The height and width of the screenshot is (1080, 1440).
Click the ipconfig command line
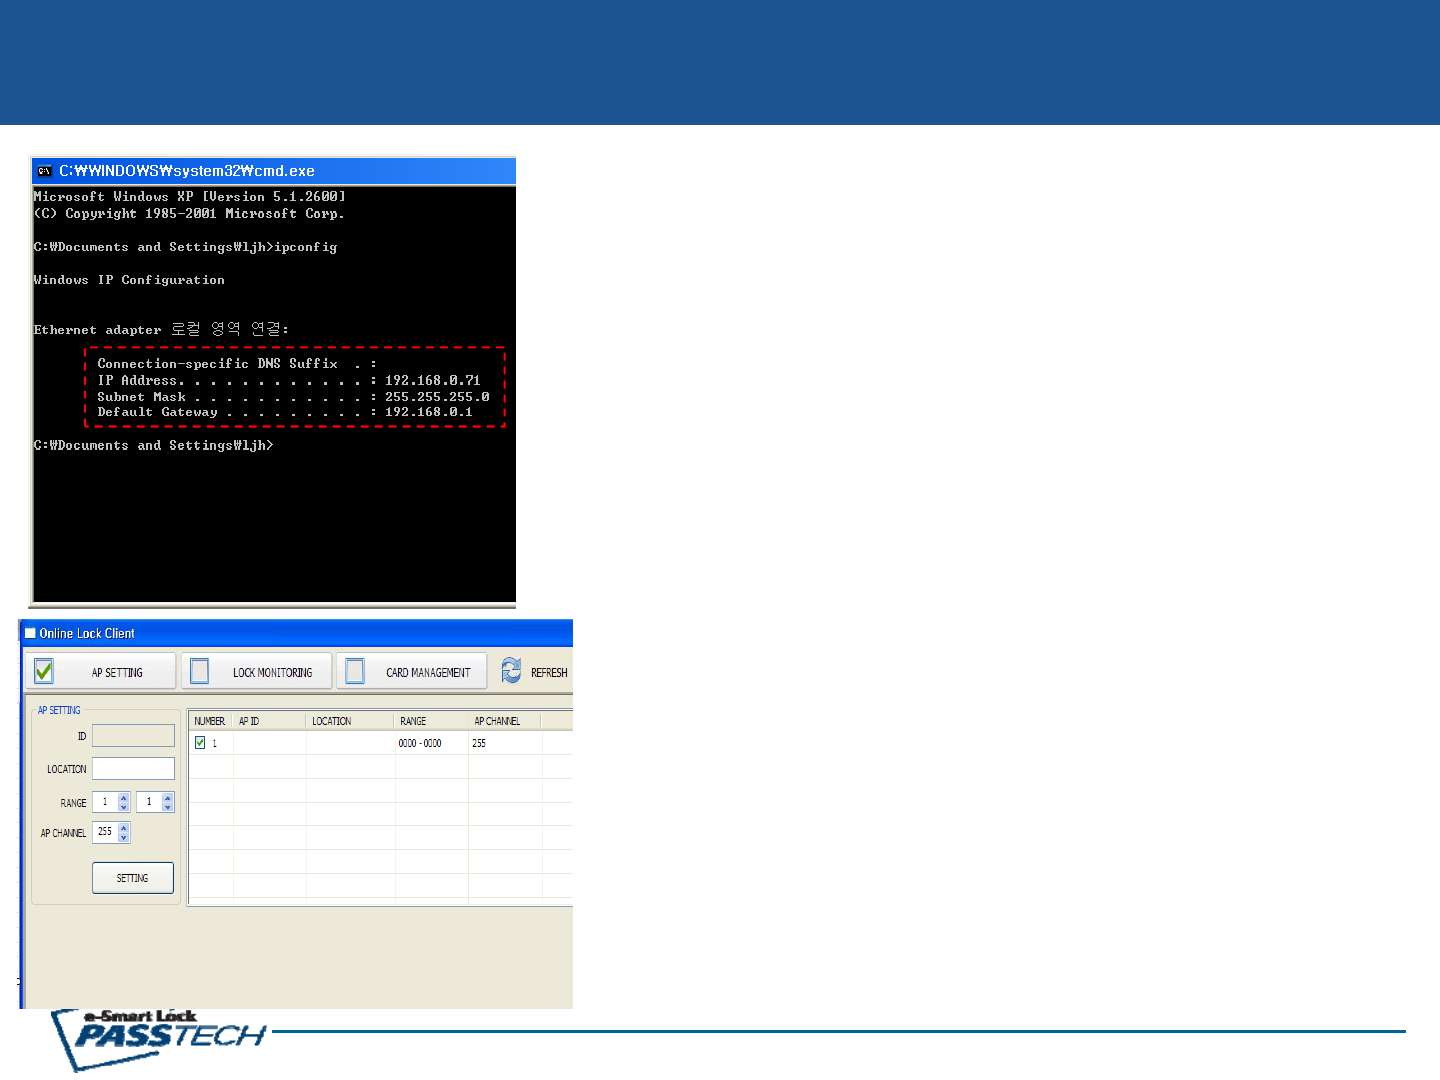click(185, 247)
